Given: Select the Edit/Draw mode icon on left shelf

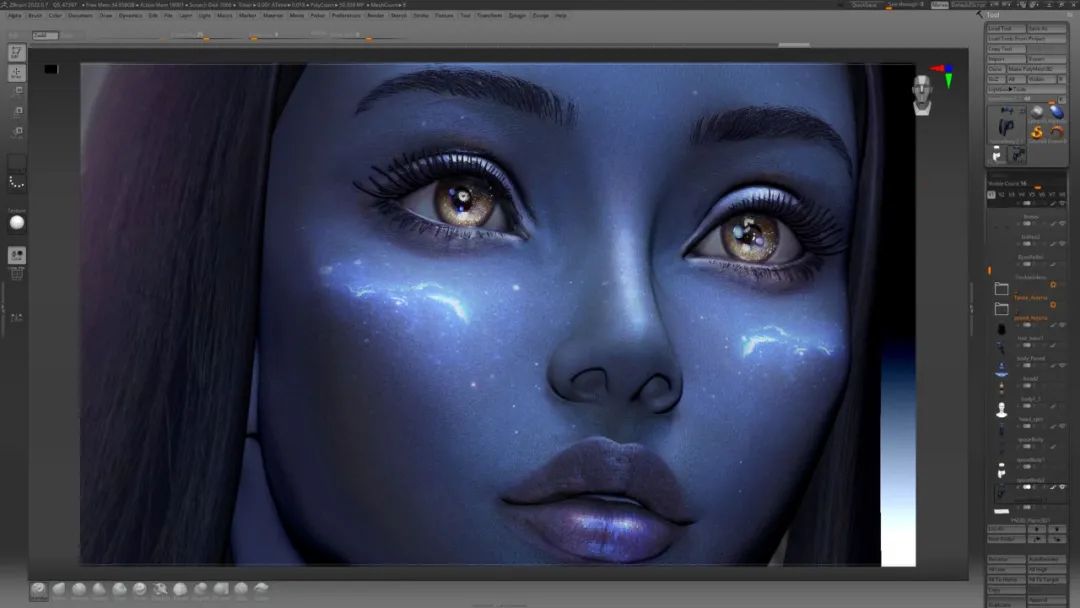Looking at the screenshot, I should click(17, 52).
